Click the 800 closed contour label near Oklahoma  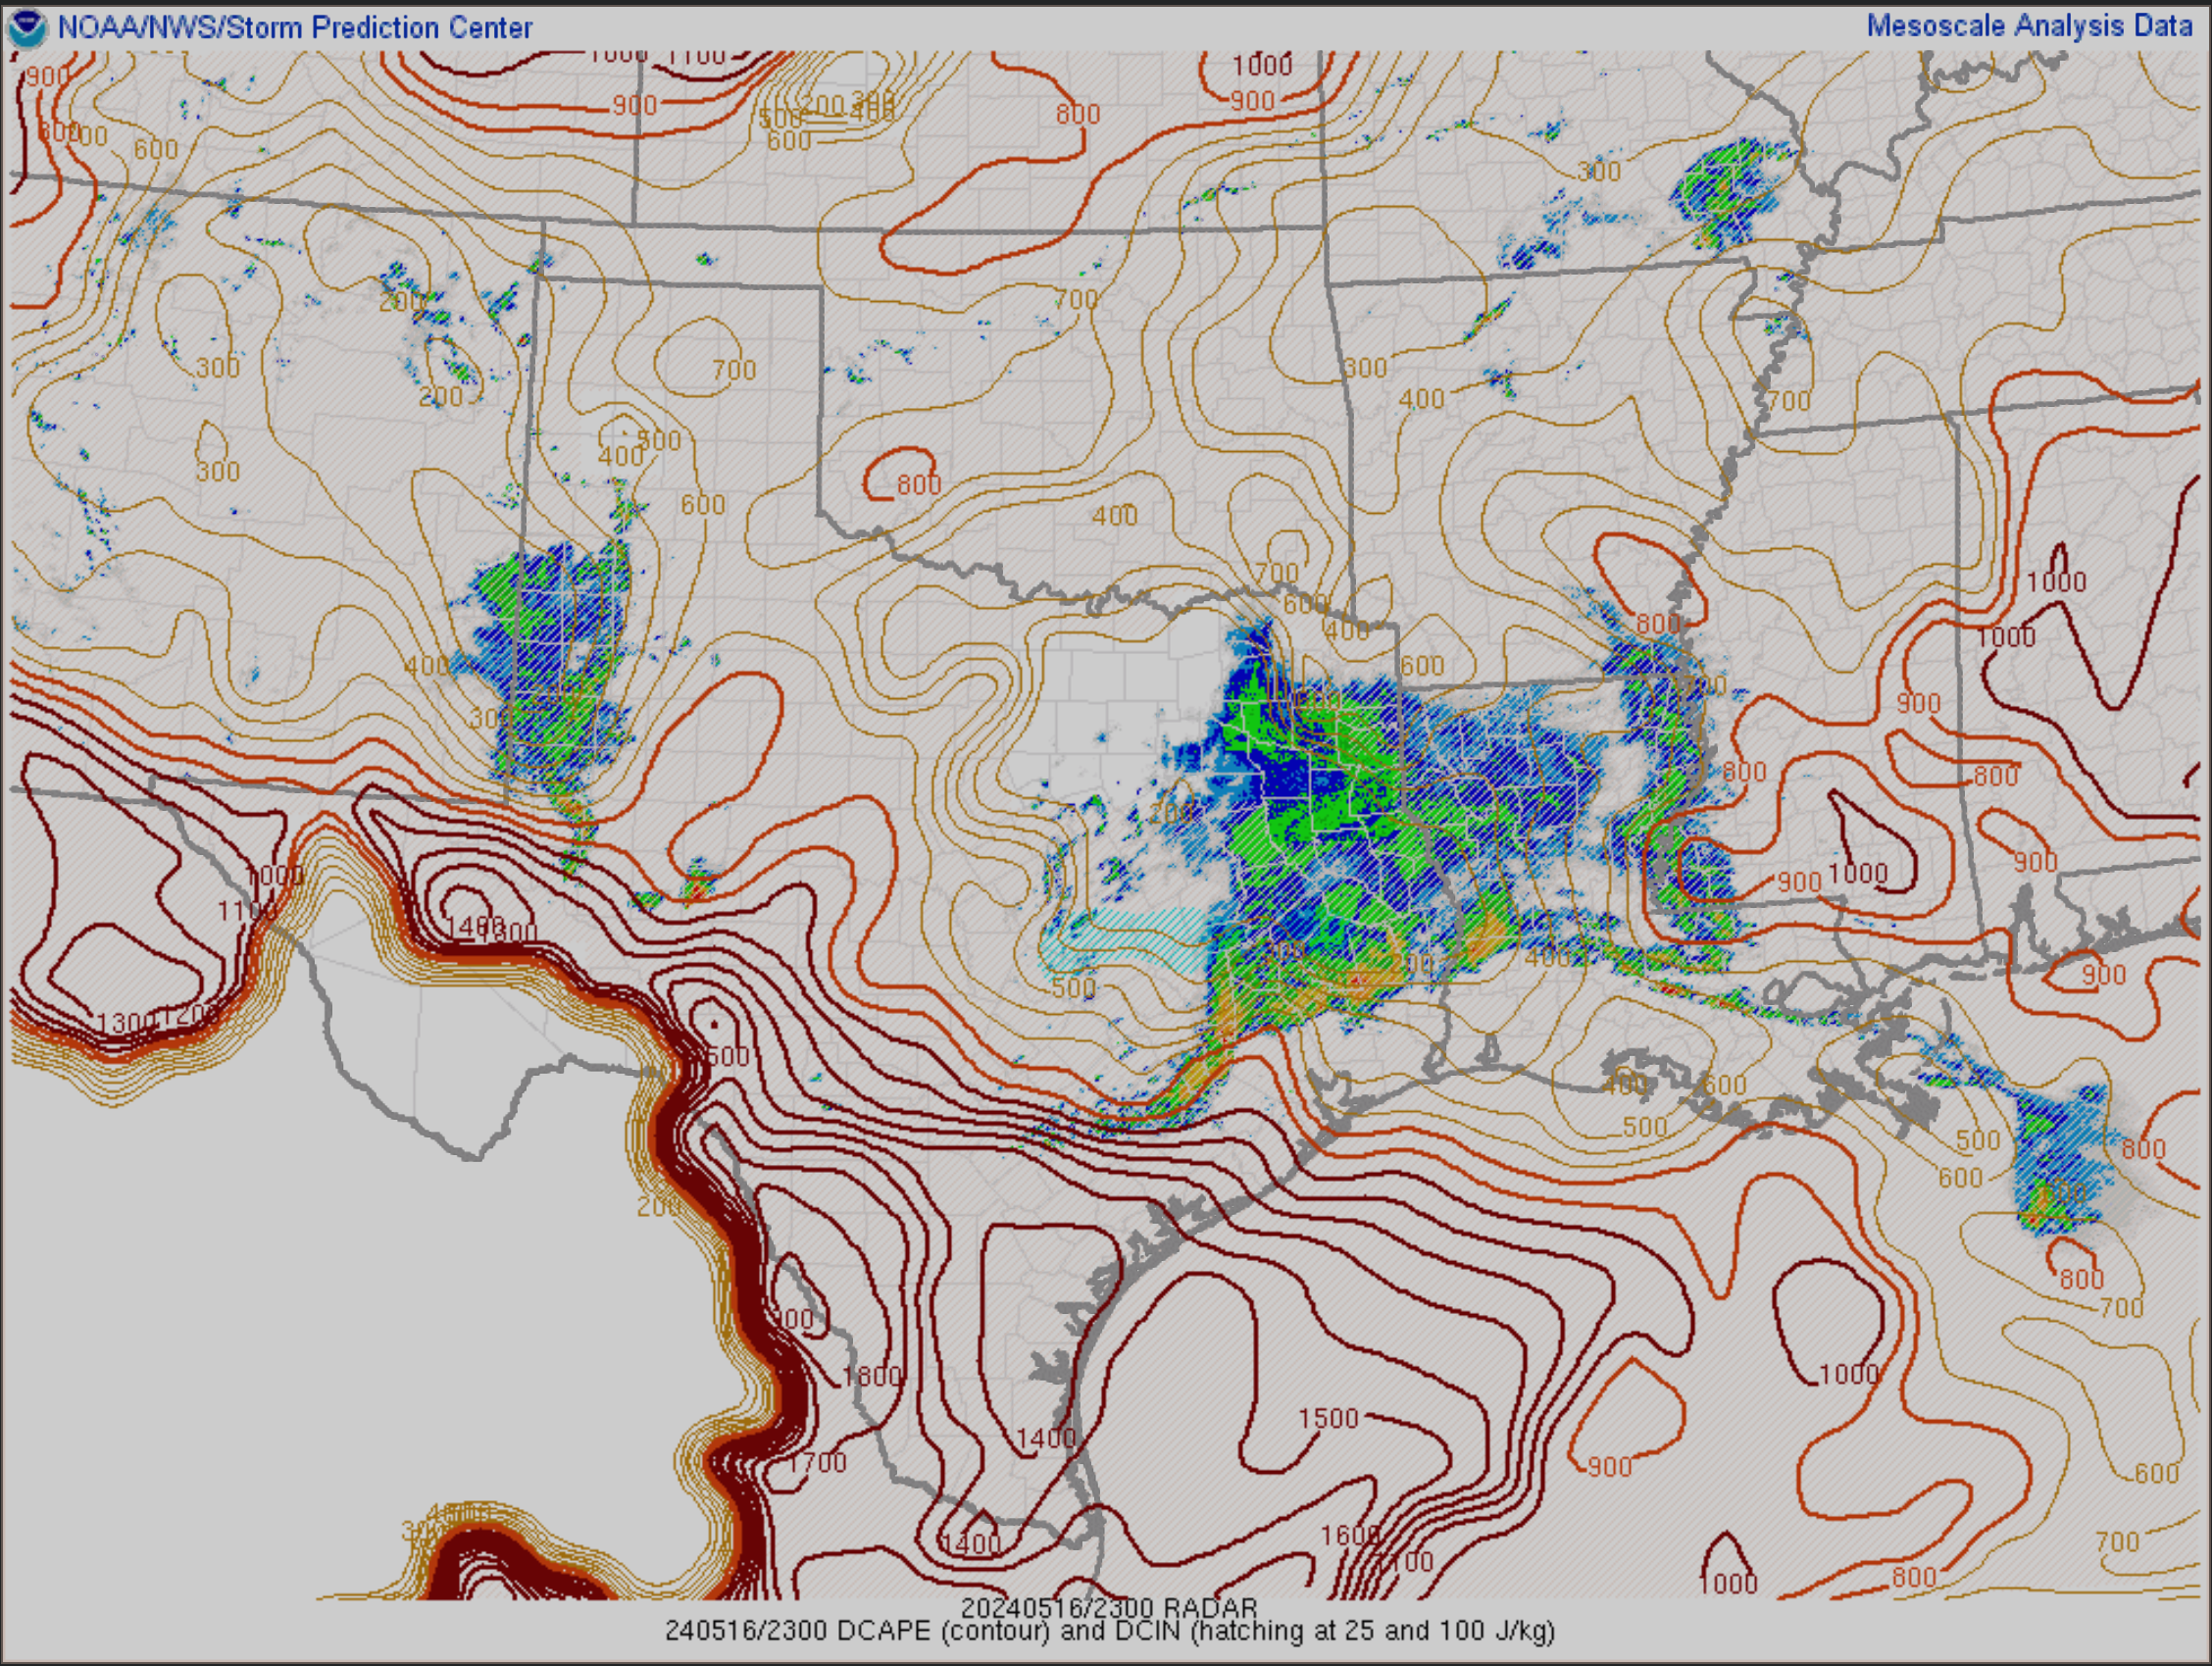coord(918,485)
